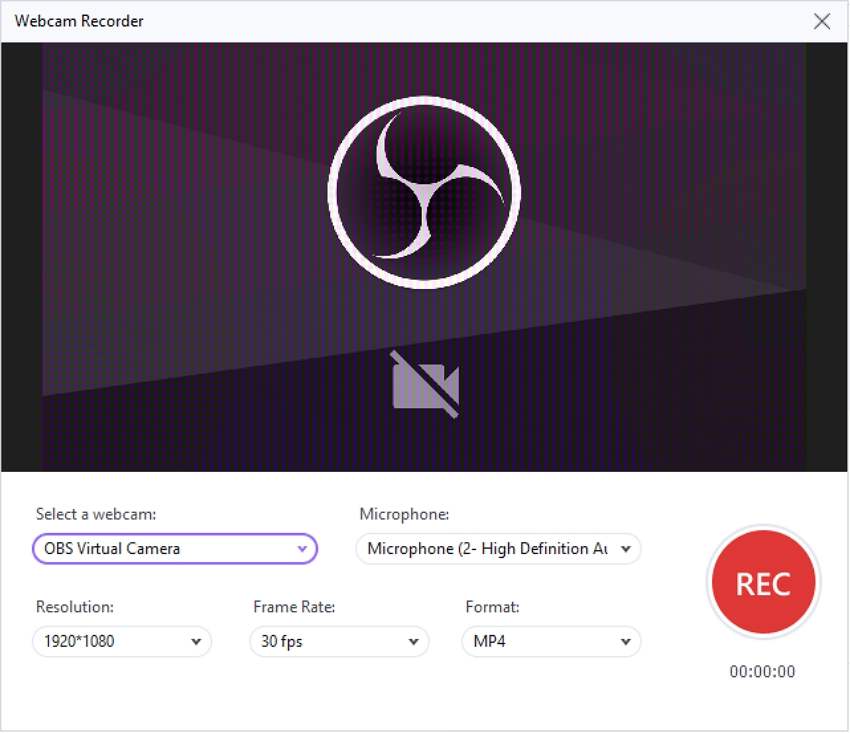The width and height of the screenshot is (850, 733).
Task: Click the crossed-out camera icon in preview
Action: click(x=425, y=384)
